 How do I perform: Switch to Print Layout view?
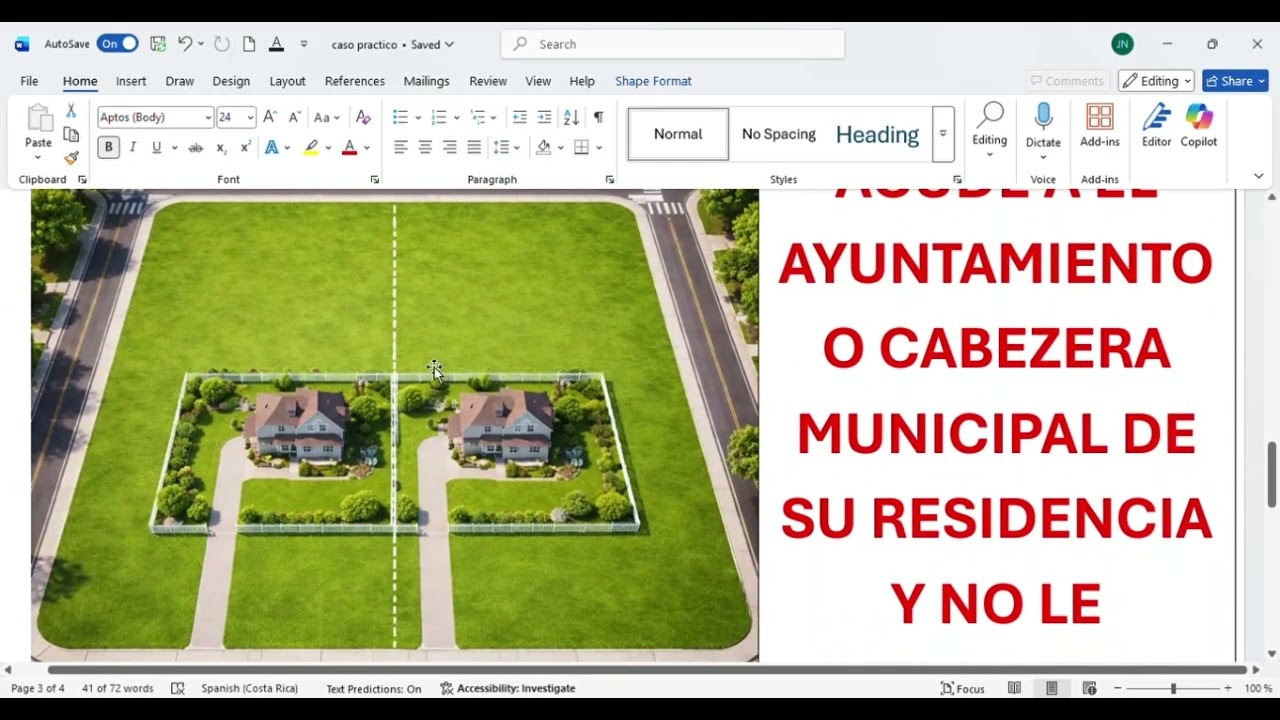[x=1052, y=688]
